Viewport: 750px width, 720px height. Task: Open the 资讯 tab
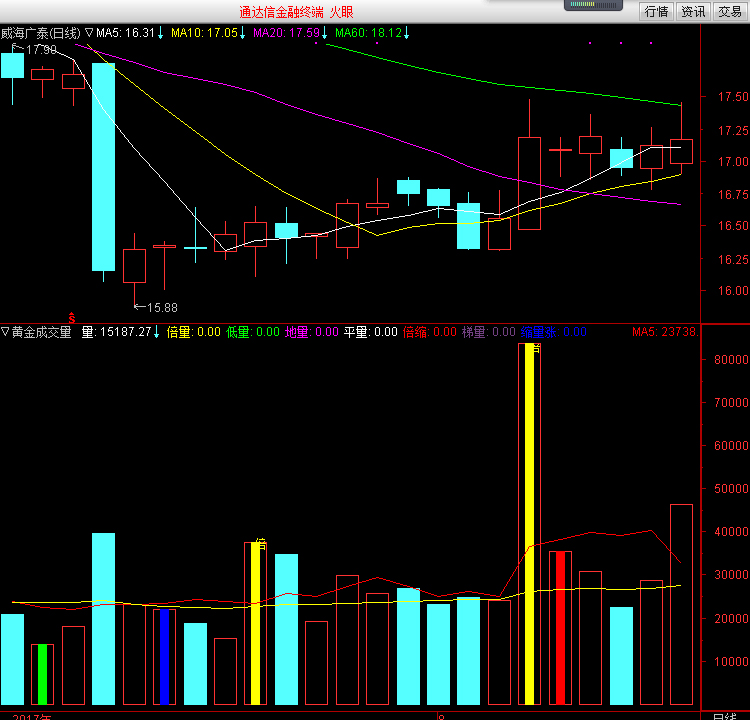[693, 11]
